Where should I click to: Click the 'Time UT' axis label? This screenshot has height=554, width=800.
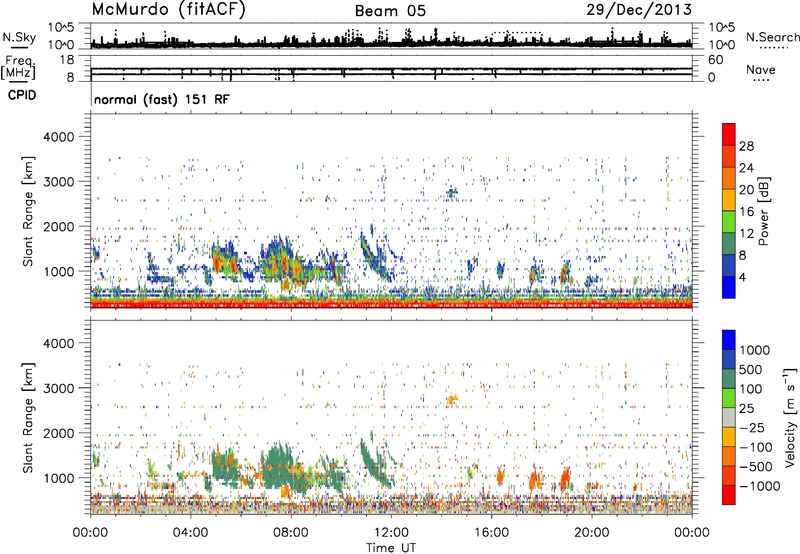[391, 548]
